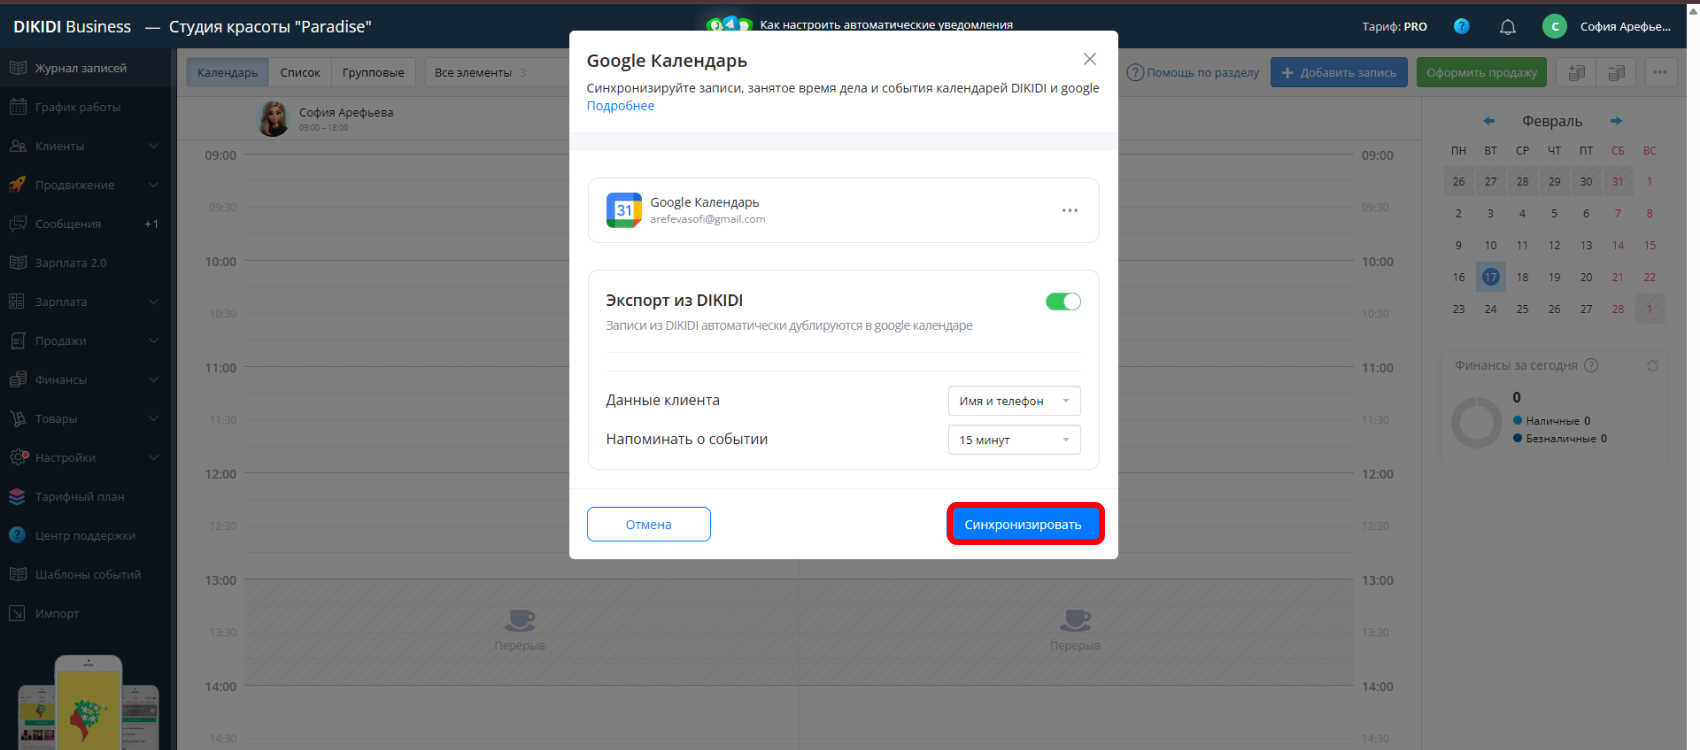
Task: Close the Google Календарь dialog
Action: click(x=1090, y=60)
